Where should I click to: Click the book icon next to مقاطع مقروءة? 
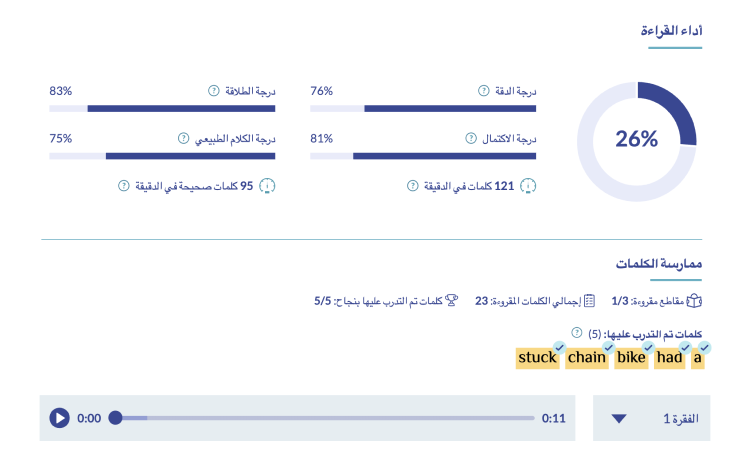pos(694,300)
